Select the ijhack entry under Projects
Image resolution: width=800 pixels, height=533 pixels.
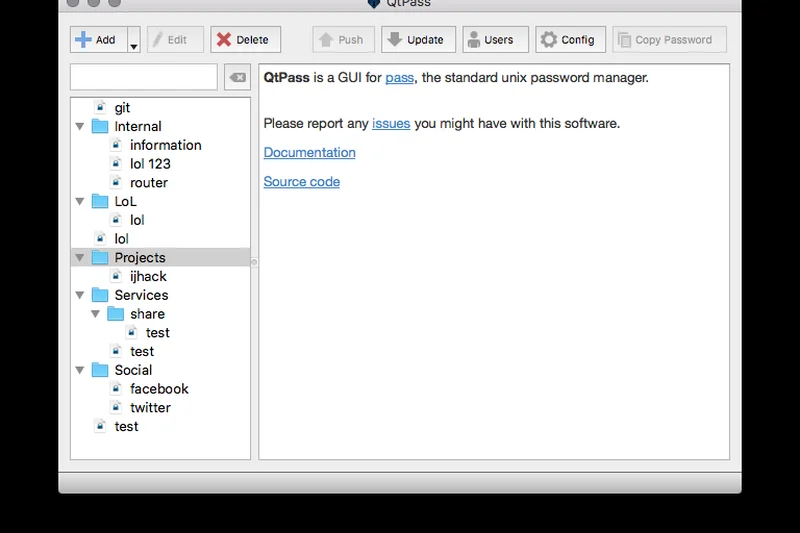(x=148, y=277)
